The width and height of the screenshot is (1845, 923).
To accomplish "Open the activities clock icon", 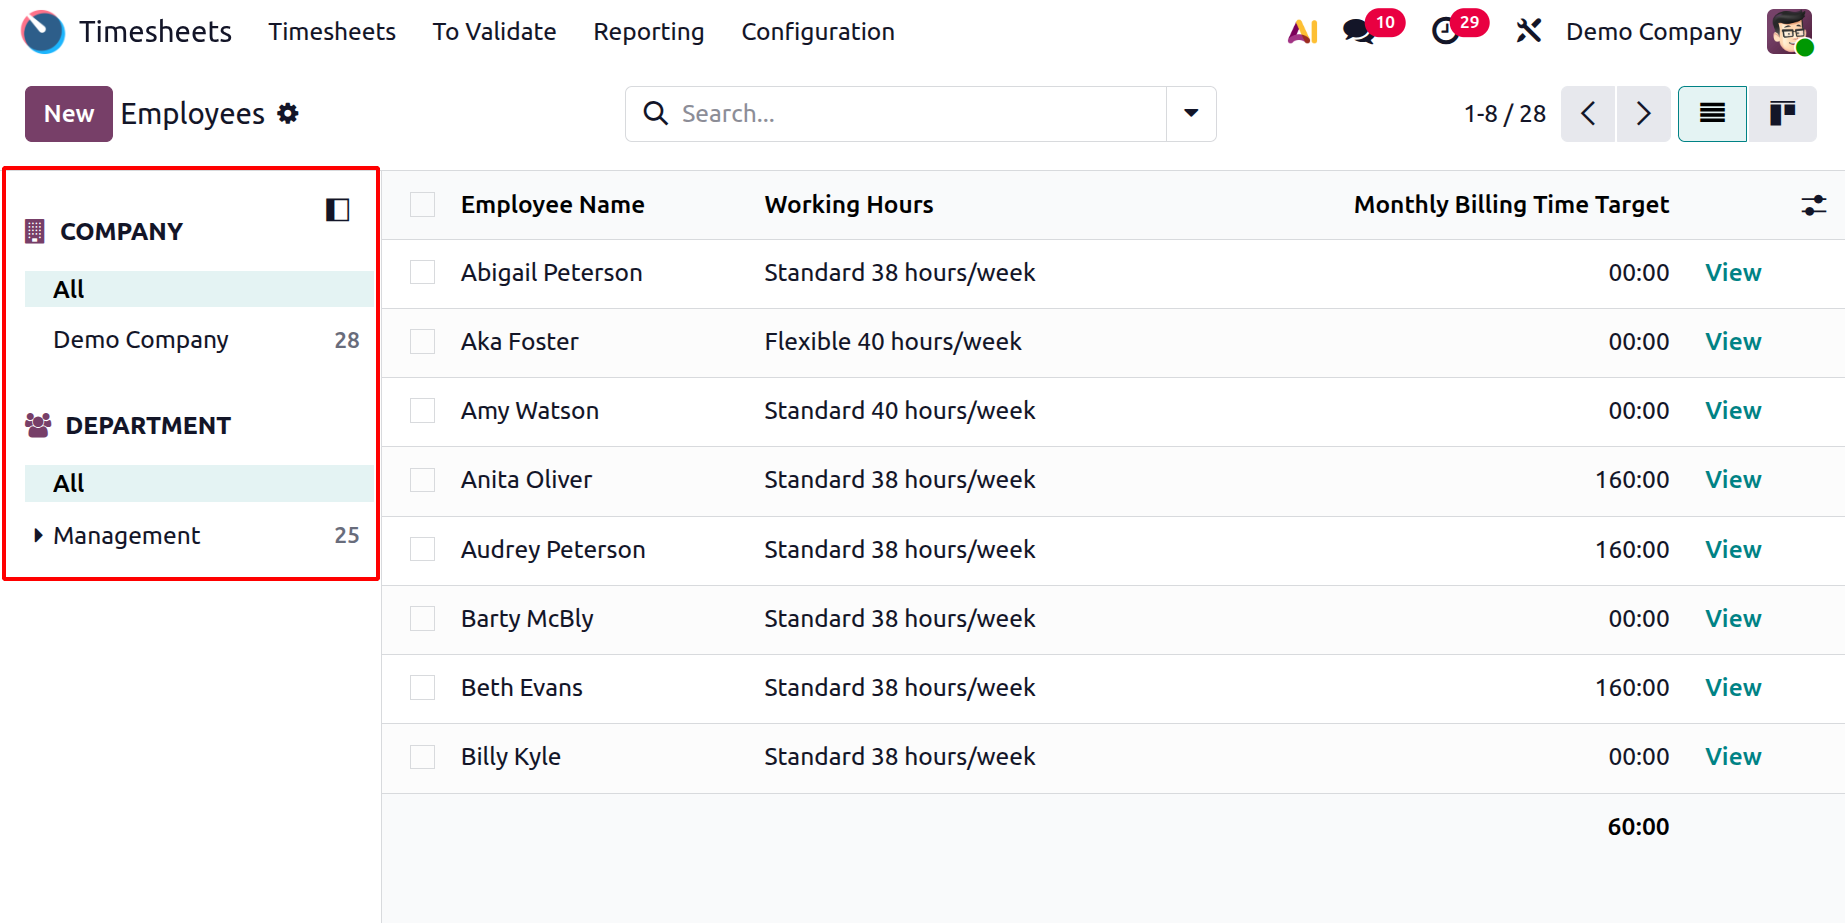I will (1445, 32).
